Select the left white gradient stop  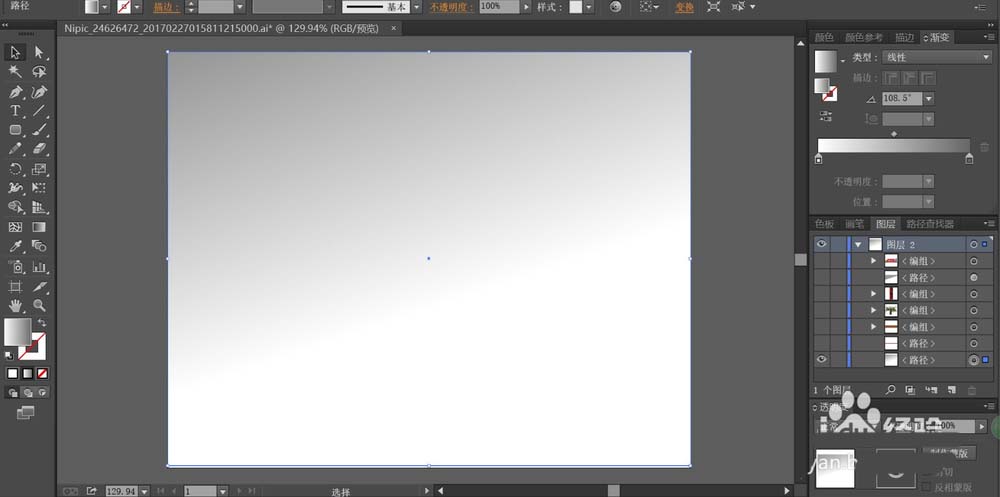[x=818, y=158]
